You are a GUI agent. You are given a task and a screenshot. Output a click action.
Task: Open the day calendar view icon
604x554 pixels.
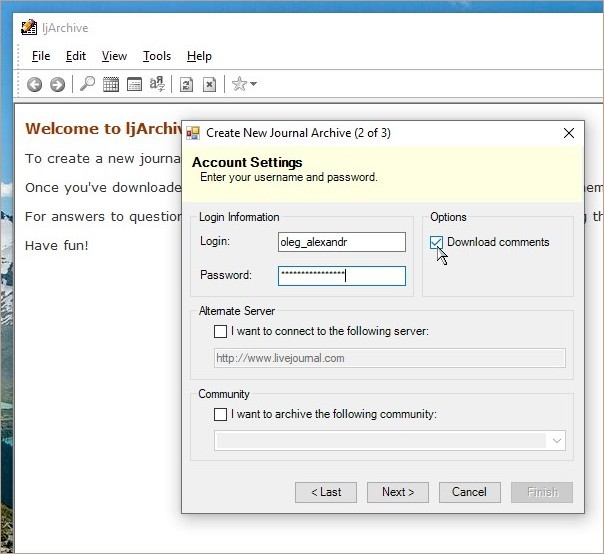point(134,84)
